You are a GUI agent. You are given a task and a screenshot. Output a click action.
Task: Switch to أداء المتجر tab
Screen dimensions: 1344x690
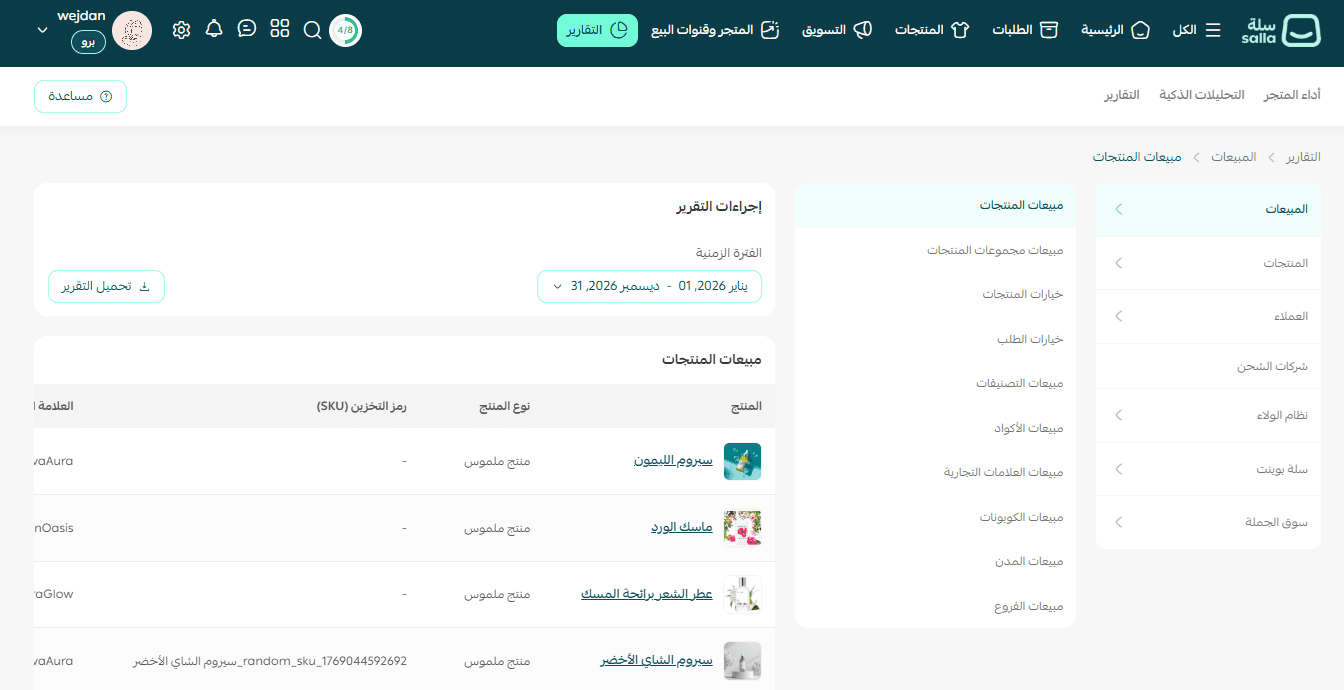point(1292,95)
